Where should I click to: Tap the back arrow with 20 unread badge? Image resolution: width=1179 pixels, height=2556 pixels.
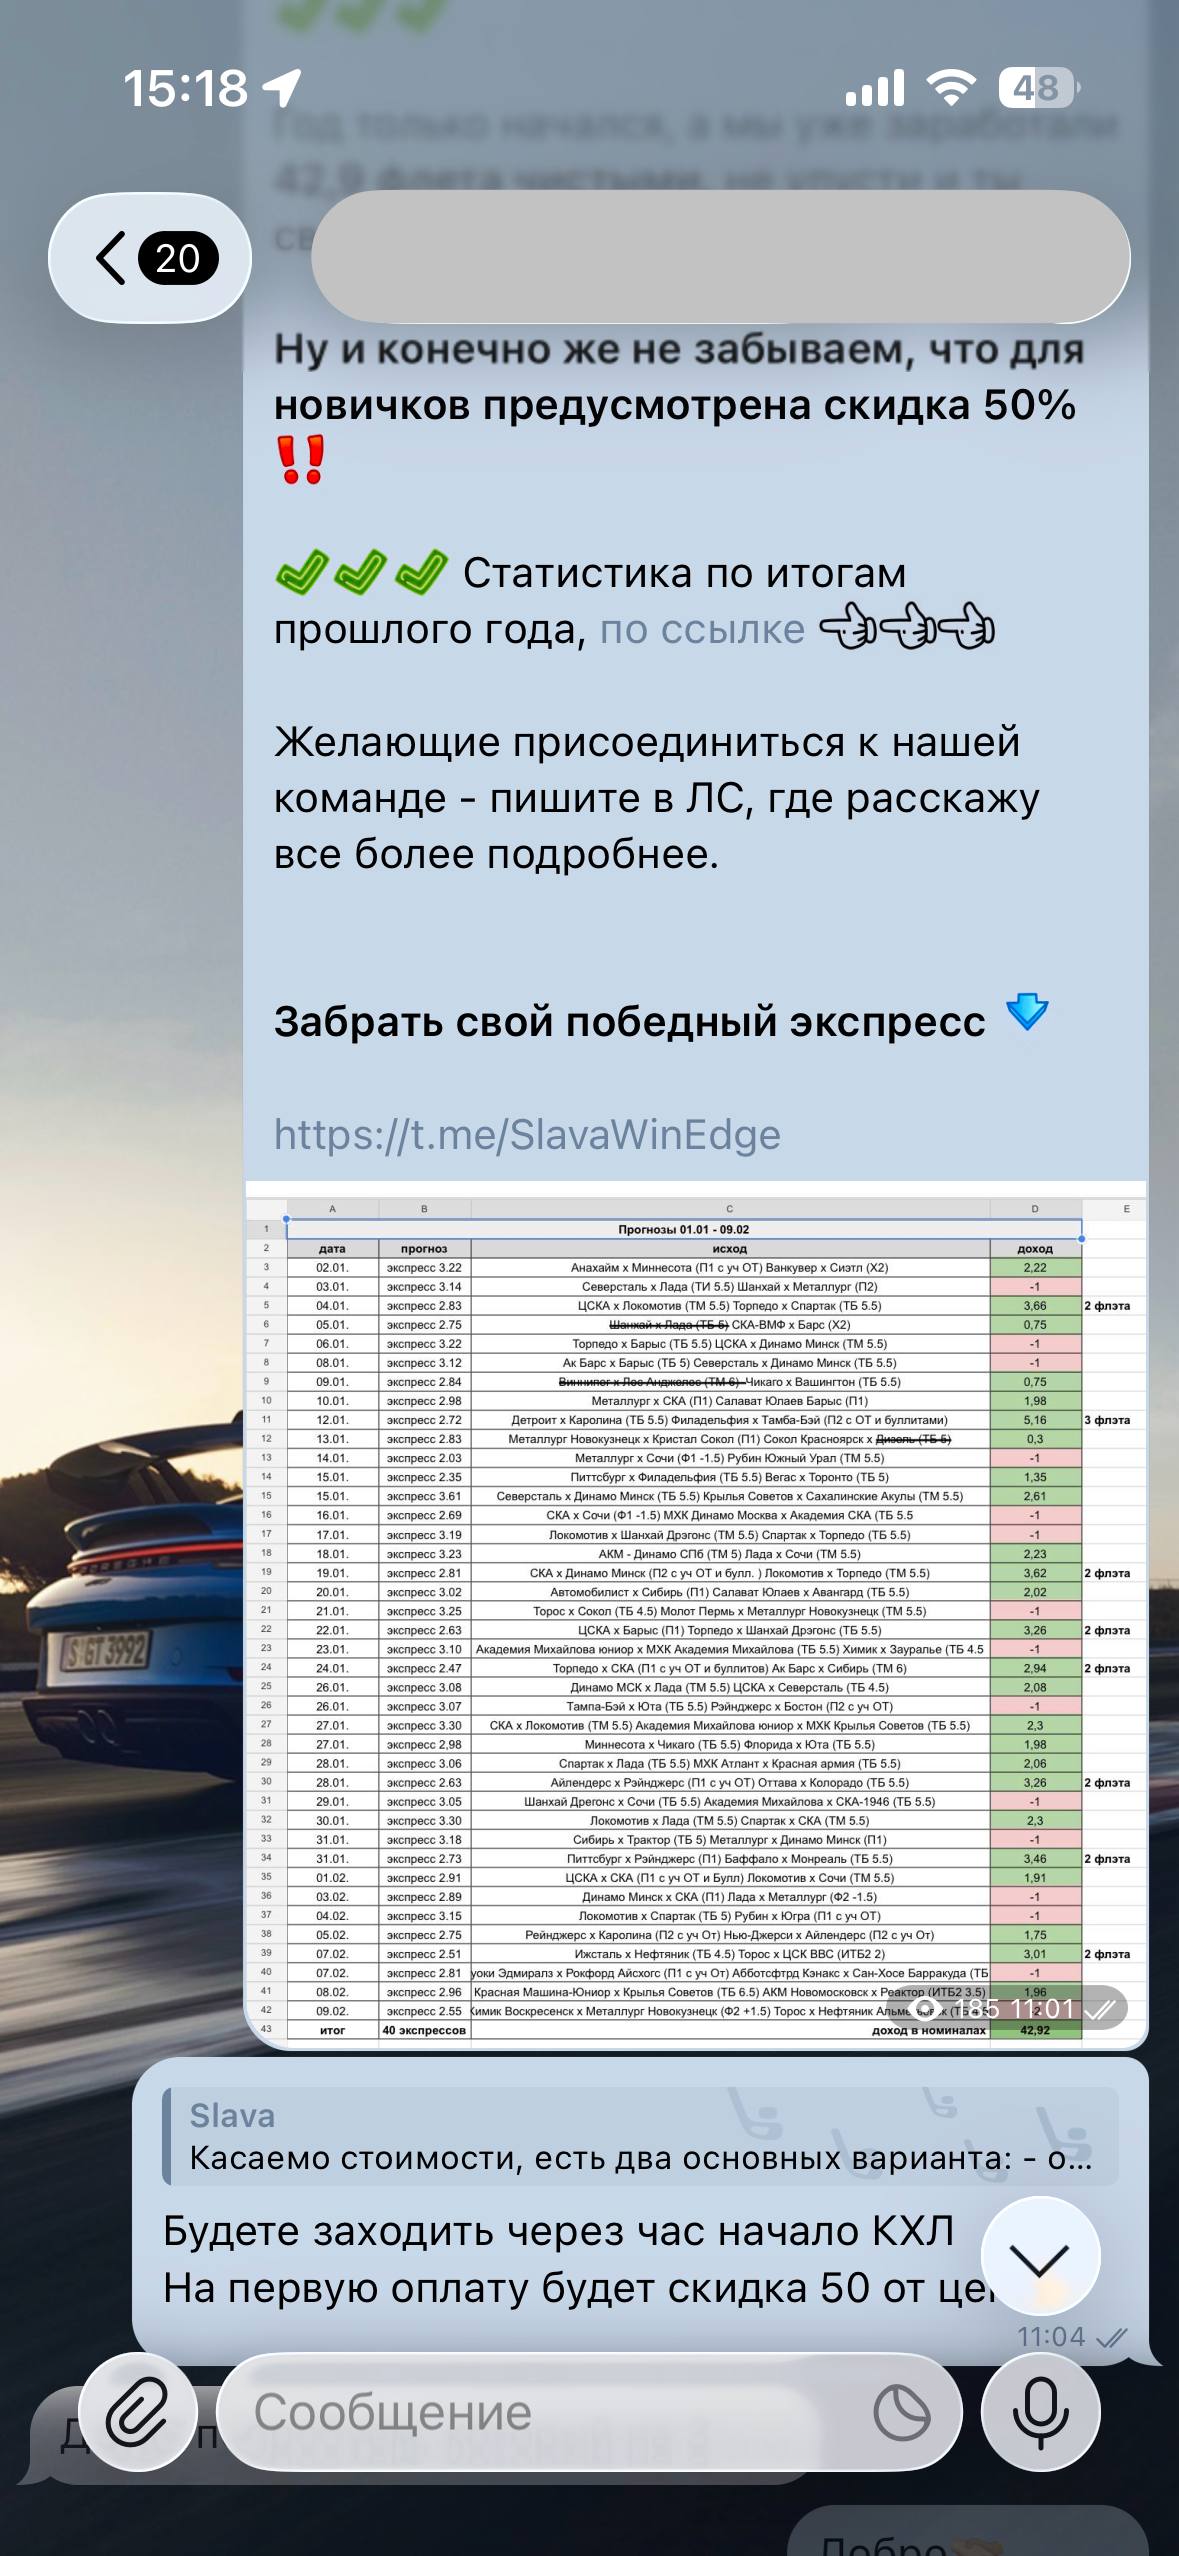tap(150, 258)
